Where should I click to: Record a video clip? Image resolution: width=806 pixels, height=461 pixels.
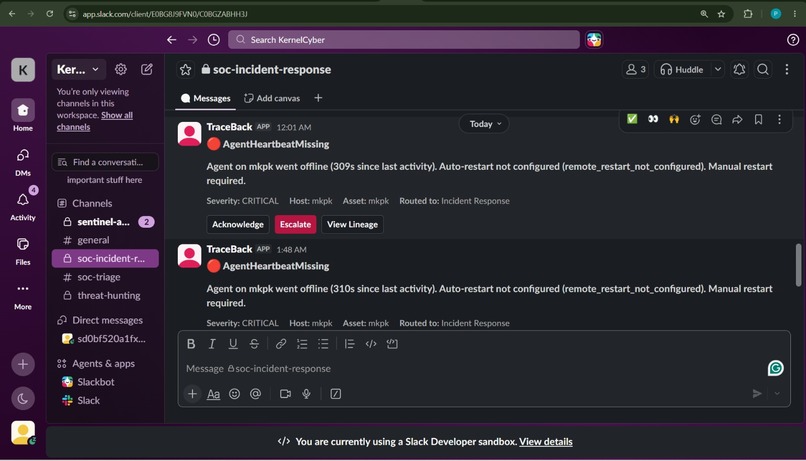285,394
